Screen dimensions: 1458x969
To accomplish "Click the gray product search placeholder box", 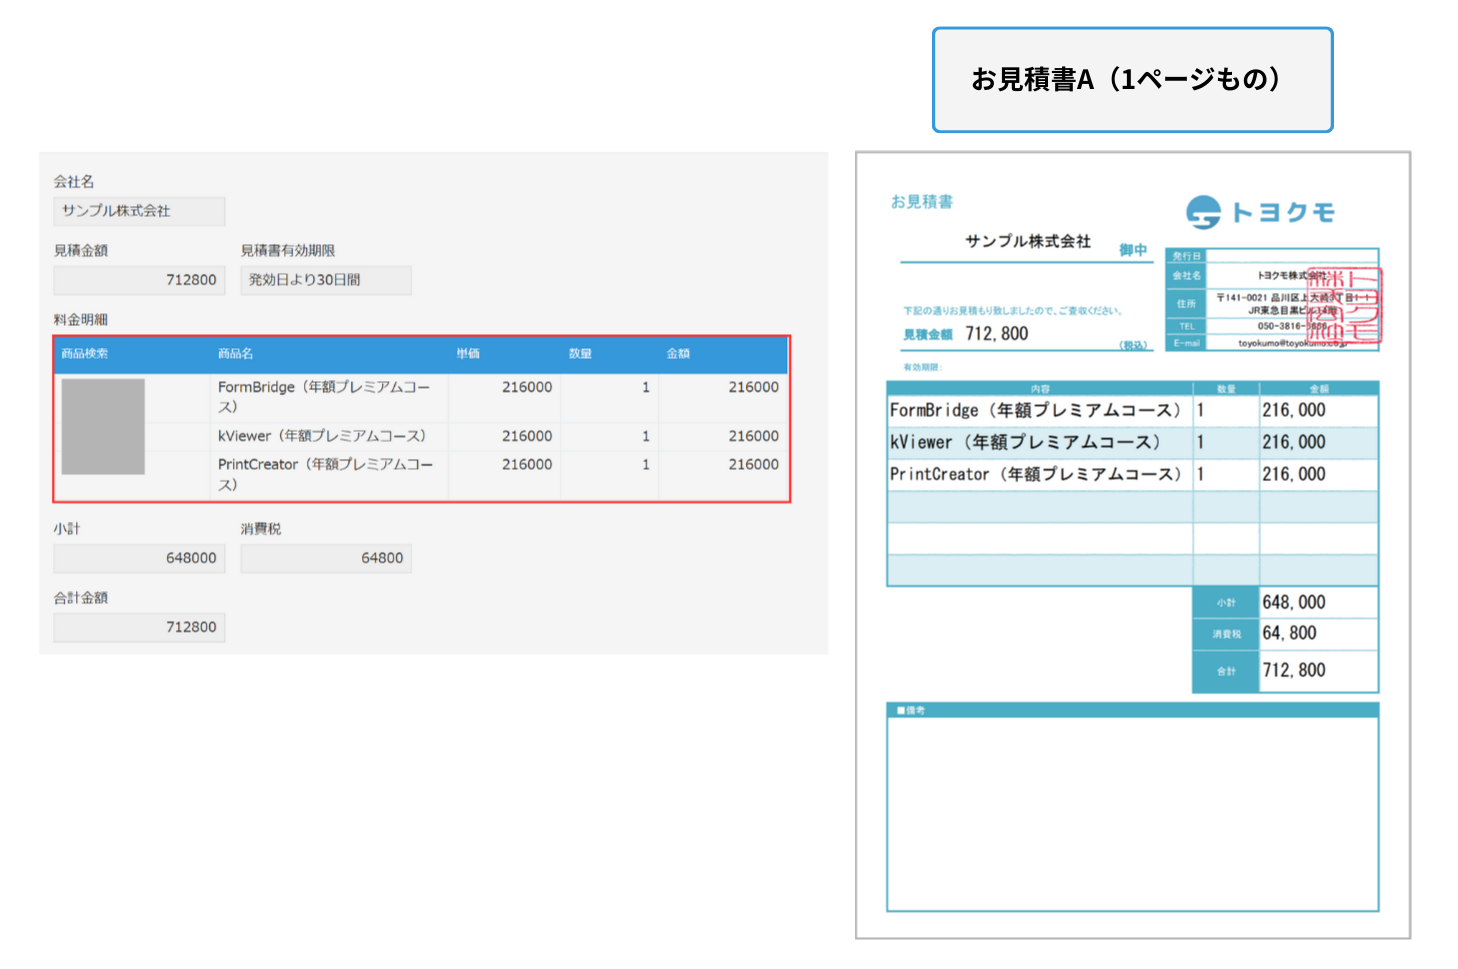I will [x=103, y=426].
